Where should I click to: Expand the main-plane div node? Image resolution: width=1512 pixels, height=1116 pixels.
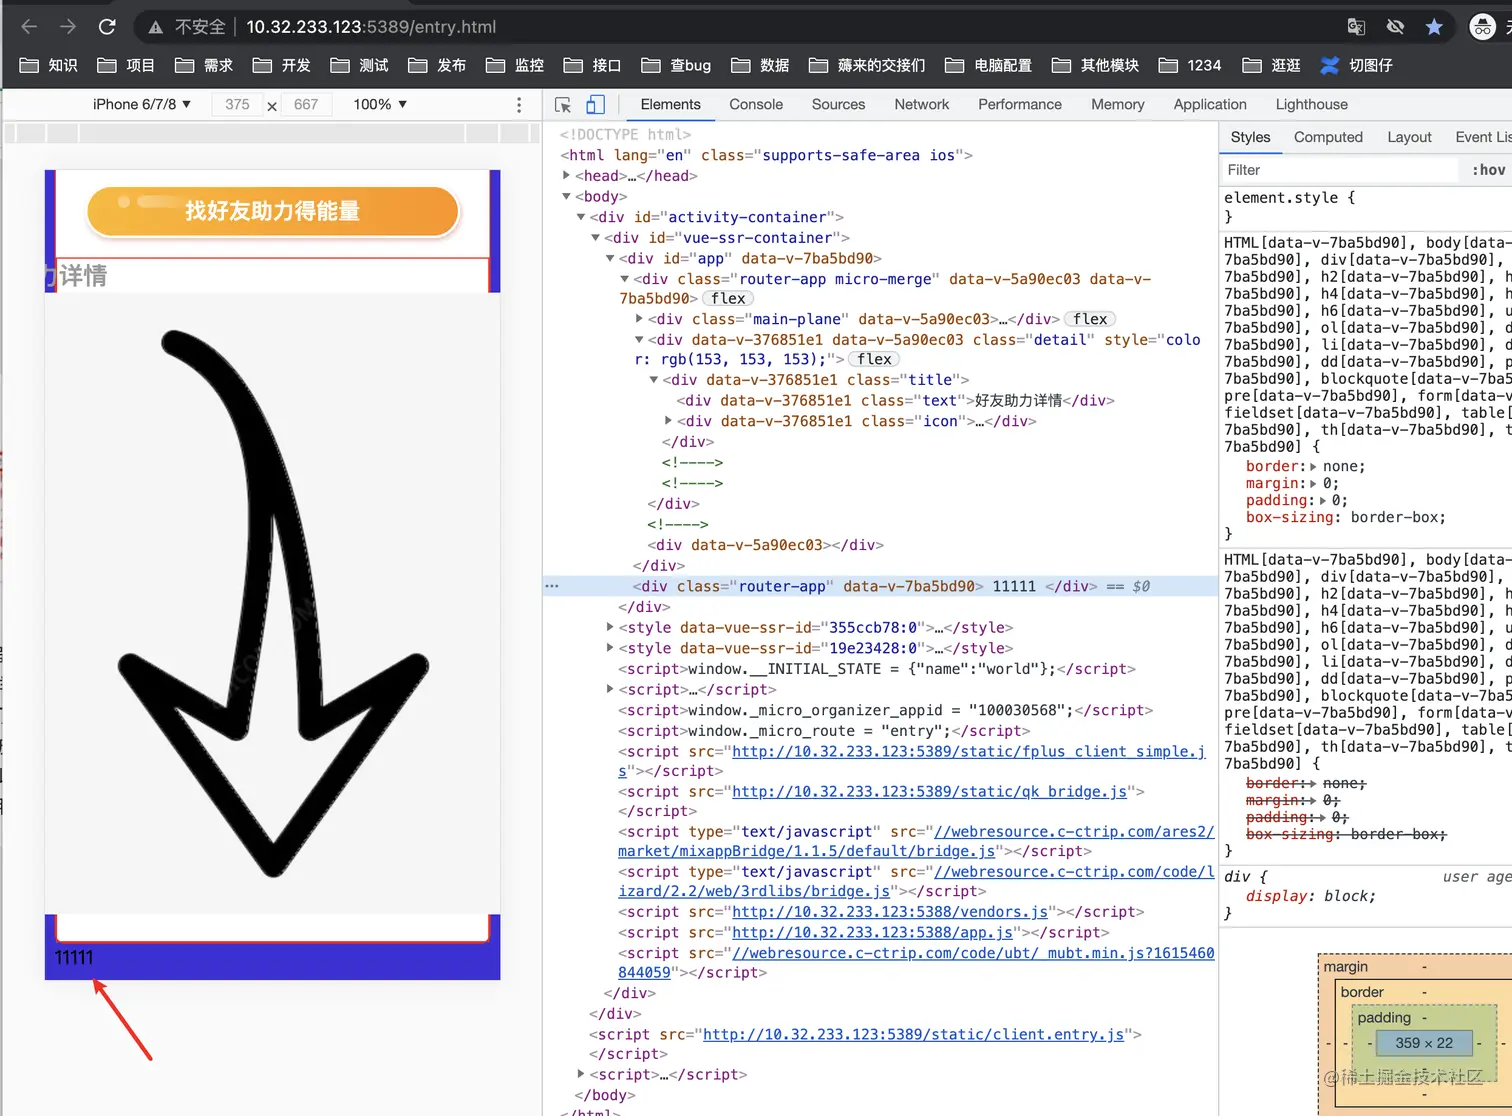(x=639, y=319)
